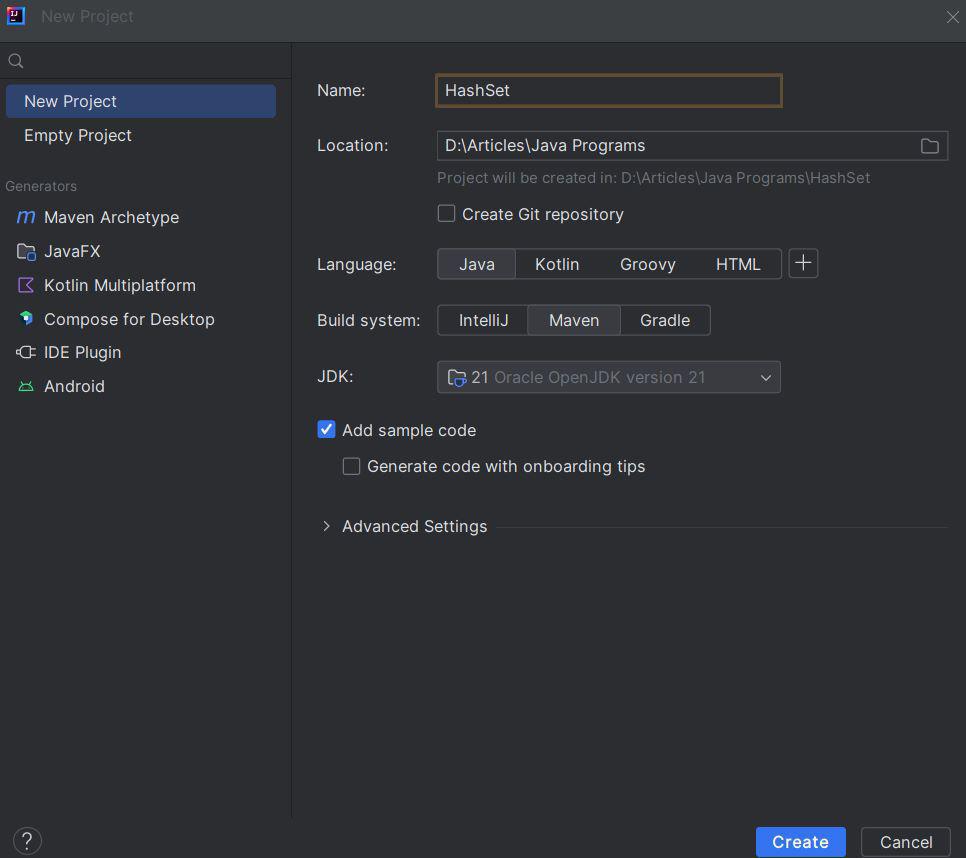
Task: Select Empty Project in sidebar
Action: [78, 135]
